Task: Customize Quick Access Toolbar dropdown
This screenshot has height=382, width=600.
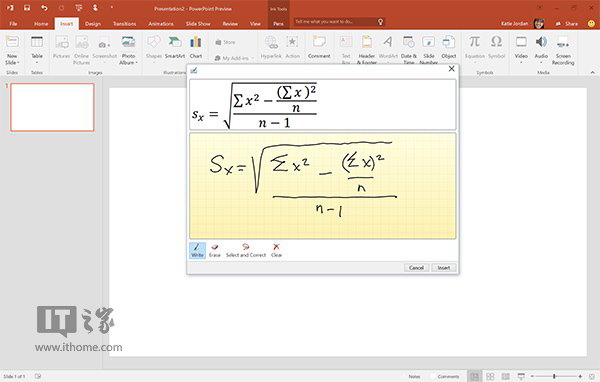Action: click(112, 8)
